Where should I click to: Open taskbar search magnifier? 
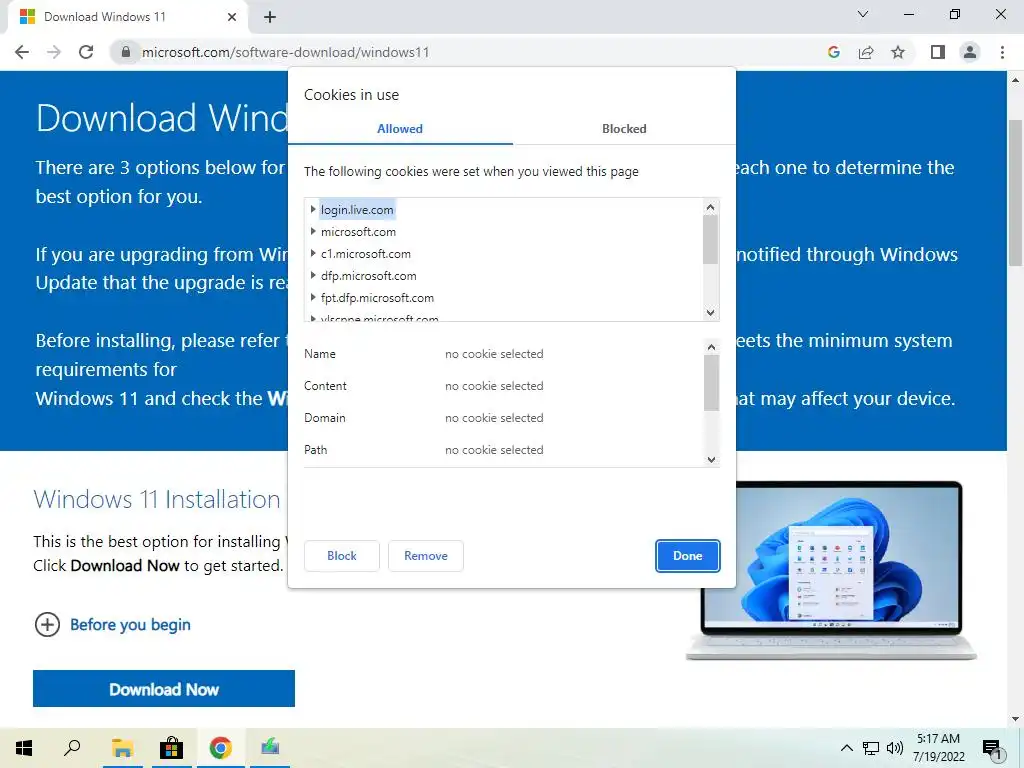tap(72, 748)
